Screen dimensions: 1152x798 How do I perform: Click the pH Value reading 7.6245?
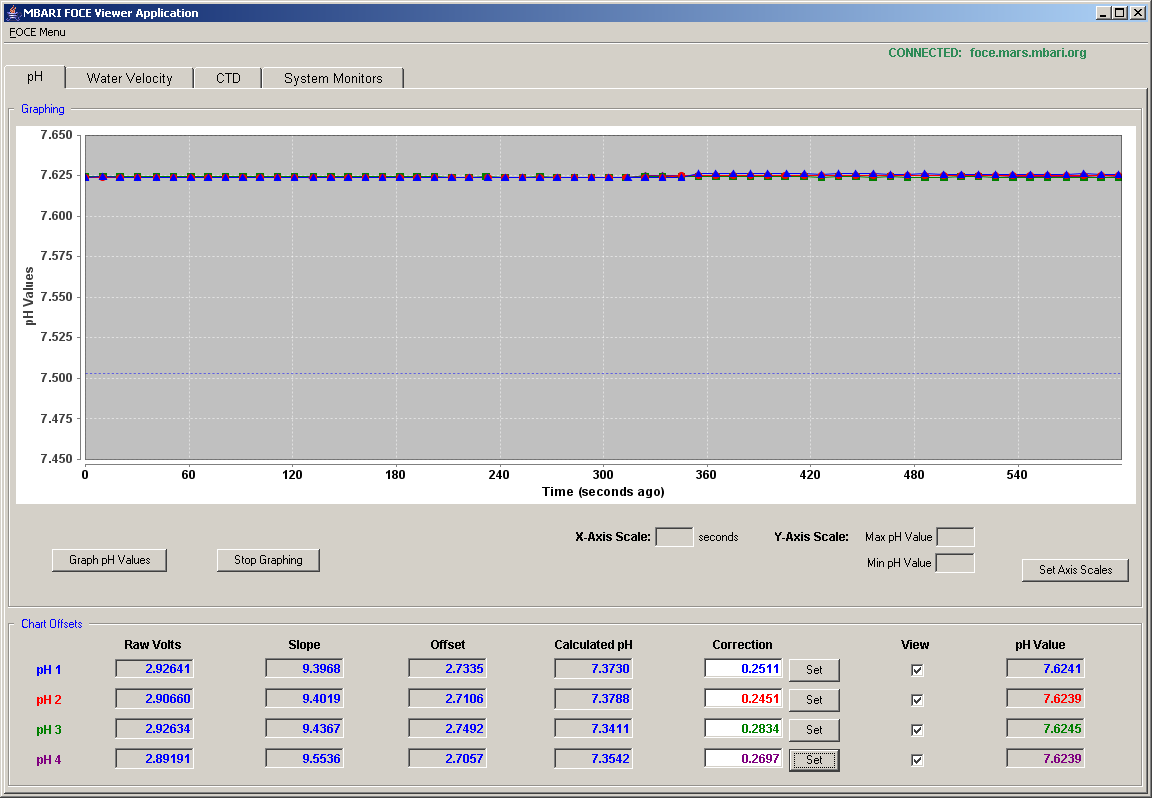click(1045, 729)
